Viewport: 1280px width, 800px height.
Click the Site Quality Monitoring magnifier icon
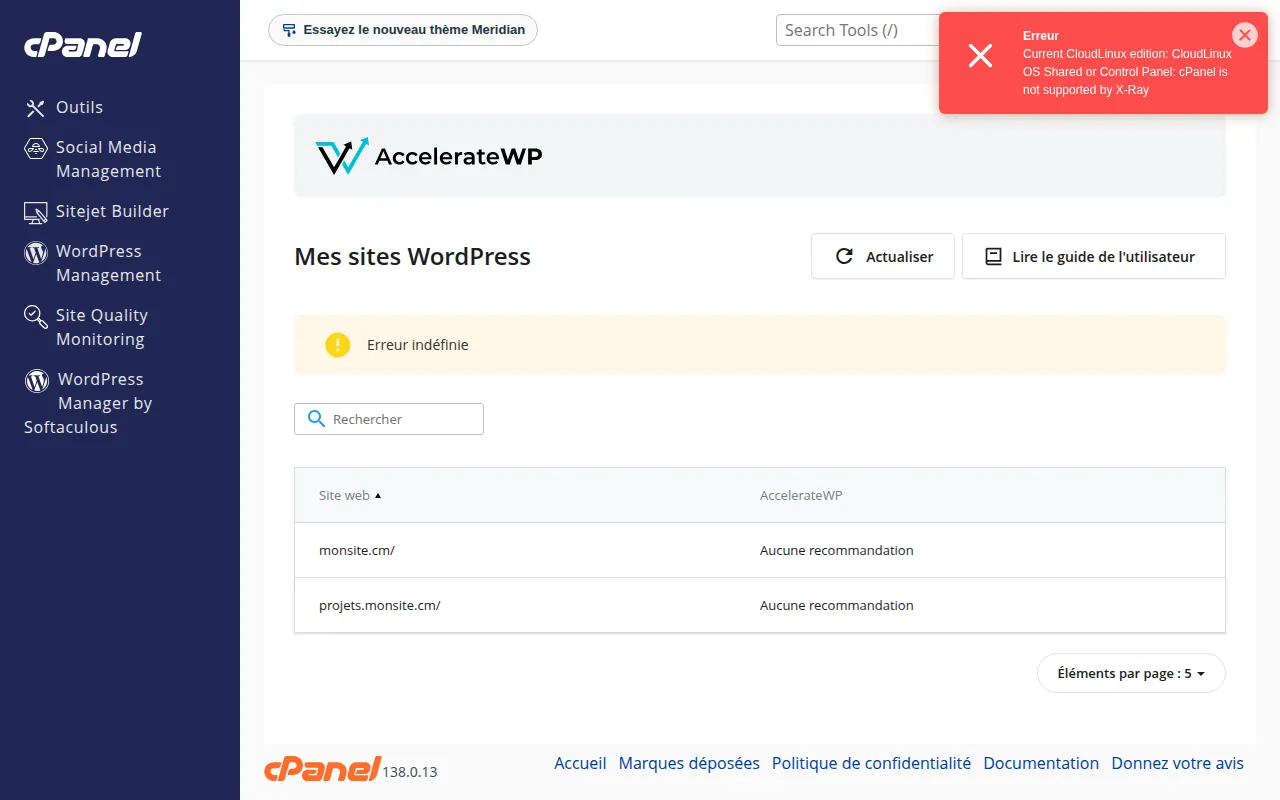coord(36,317)
